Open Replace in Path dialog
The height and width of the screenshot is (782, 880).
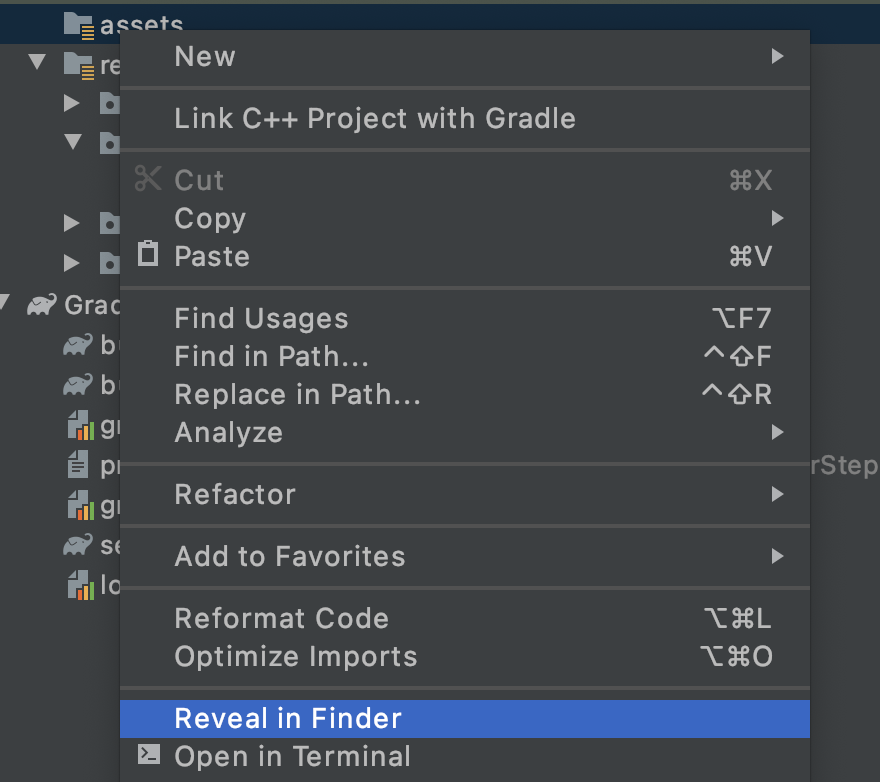pyautogui.click(x=297, y=395)
